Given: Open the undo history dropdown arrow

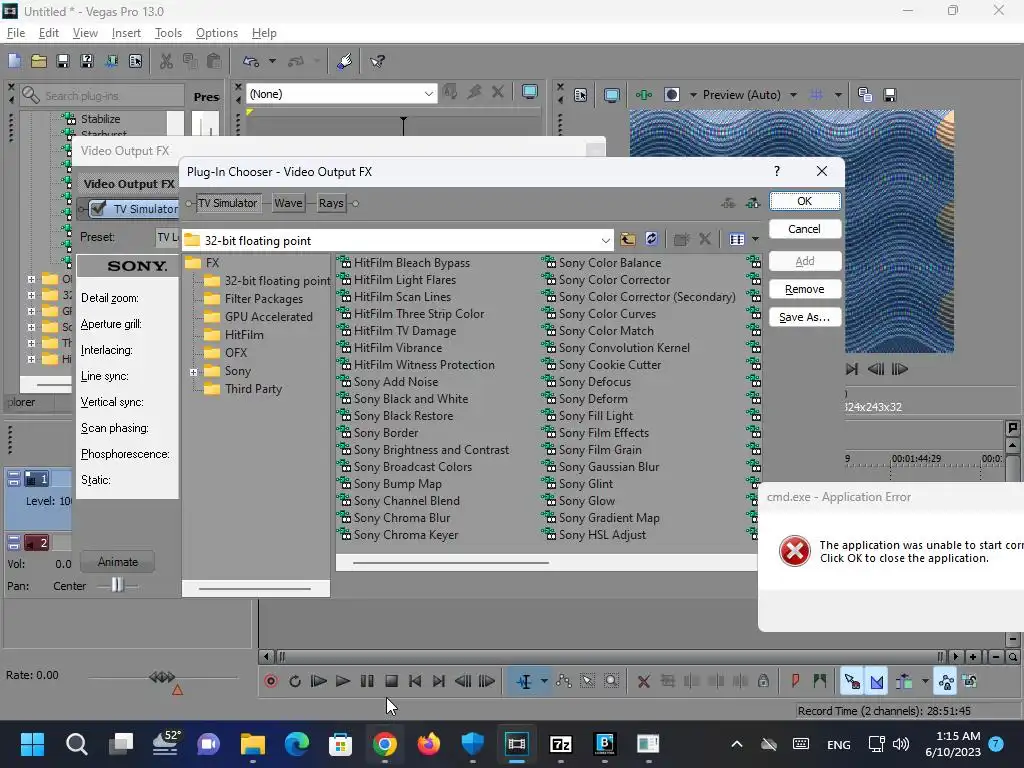Looking at the screenshot, I should [272, 61].
